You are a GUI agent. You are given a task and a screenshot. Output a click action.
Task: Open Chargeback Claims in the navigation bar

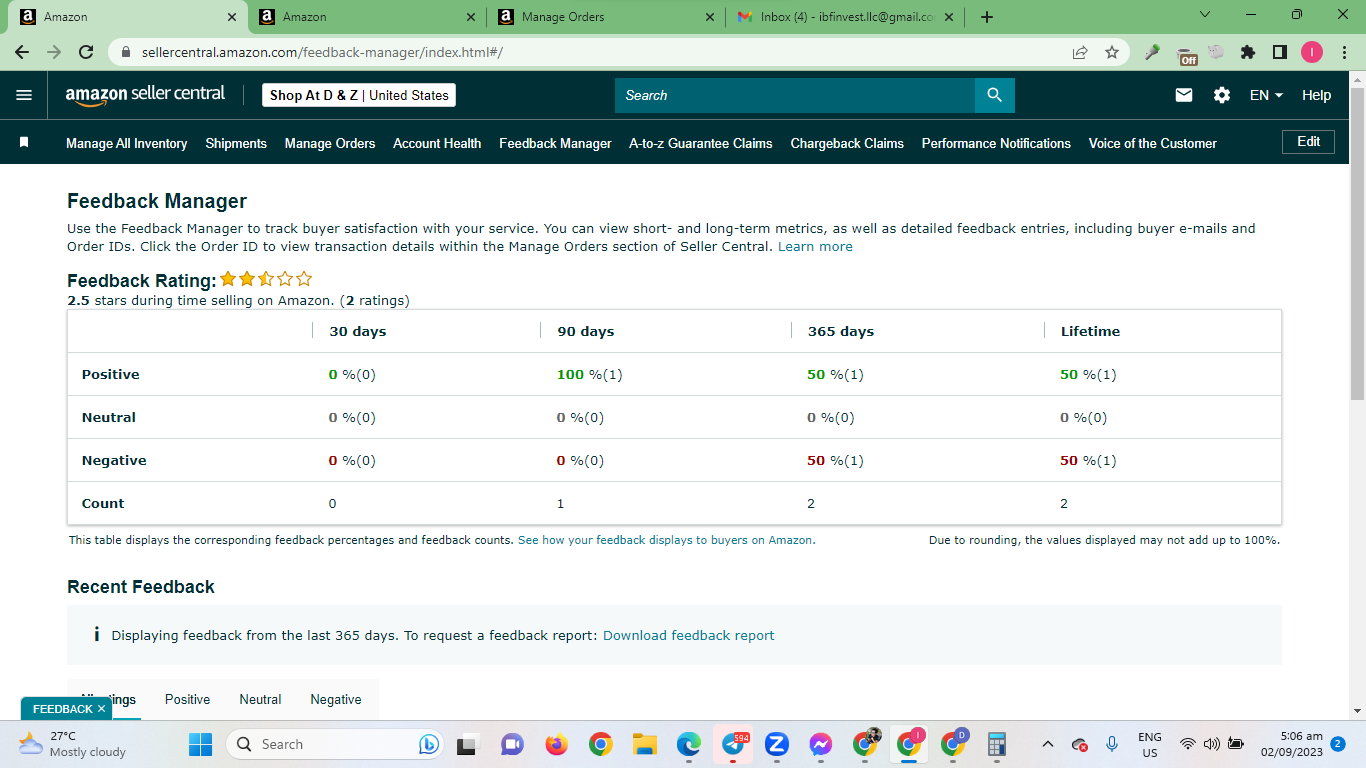click(x=847, y=143)
